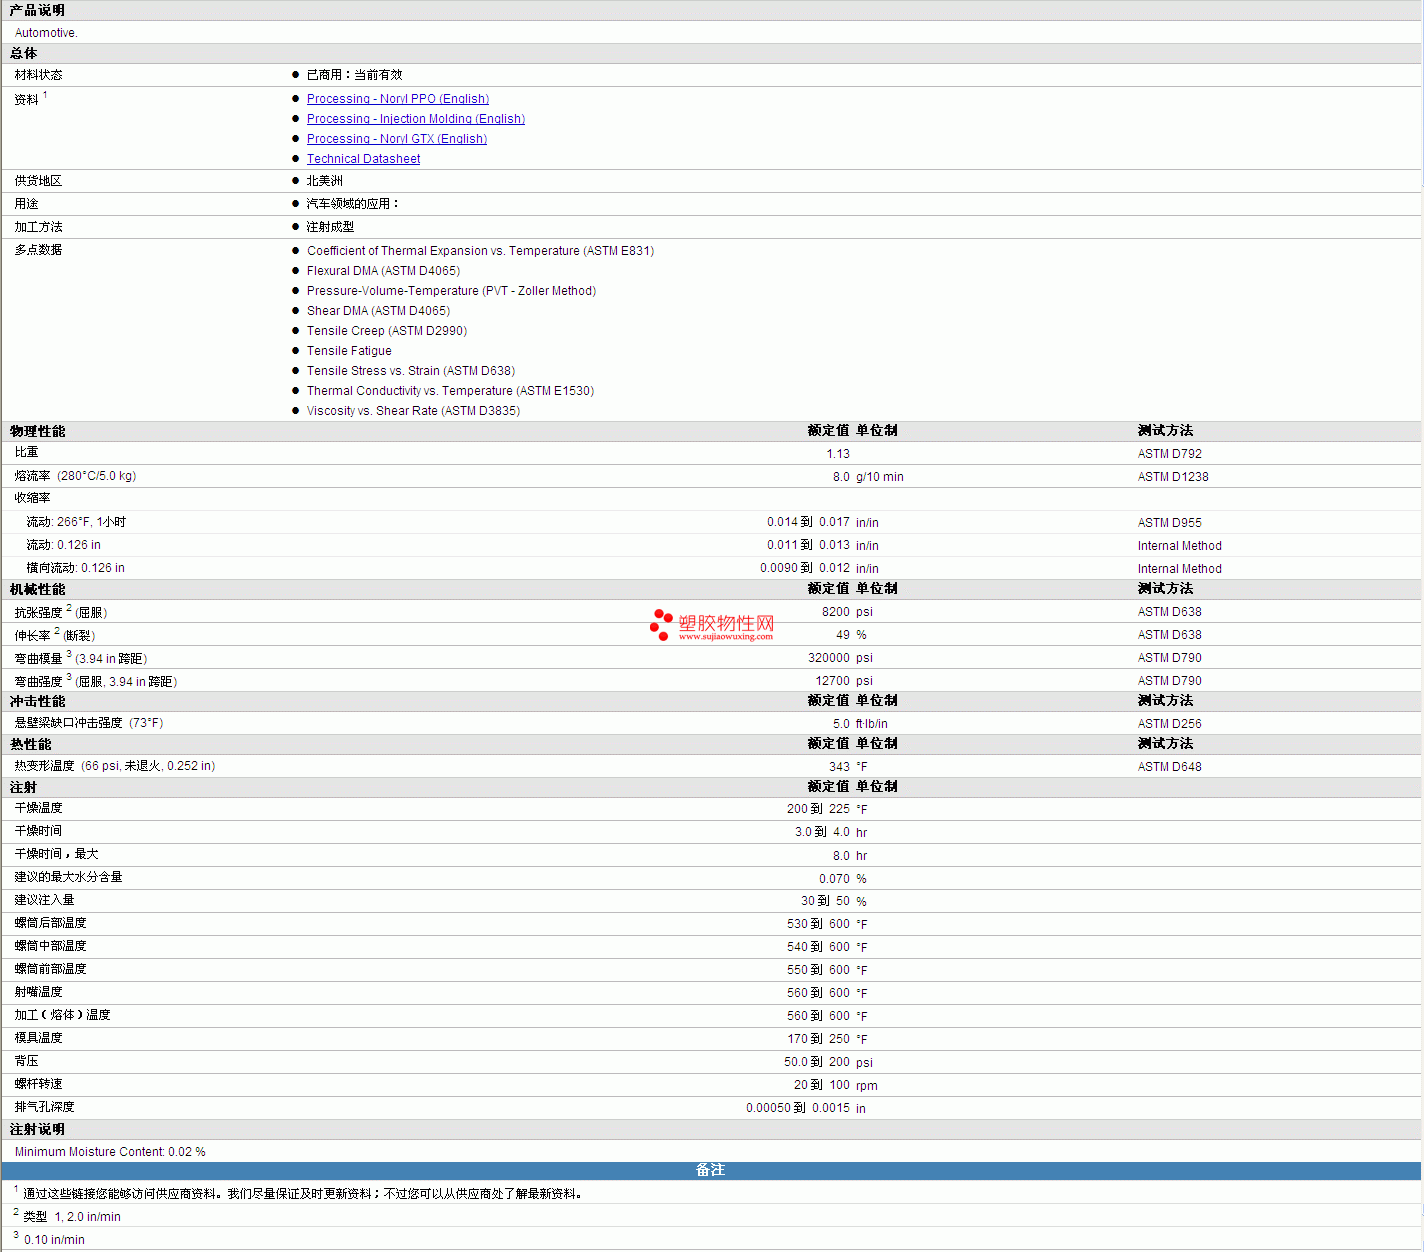The width and height of the screenshot is (1424, 1252).
Task: Click ASTM D1238 test method
Action: (1173, 477)
